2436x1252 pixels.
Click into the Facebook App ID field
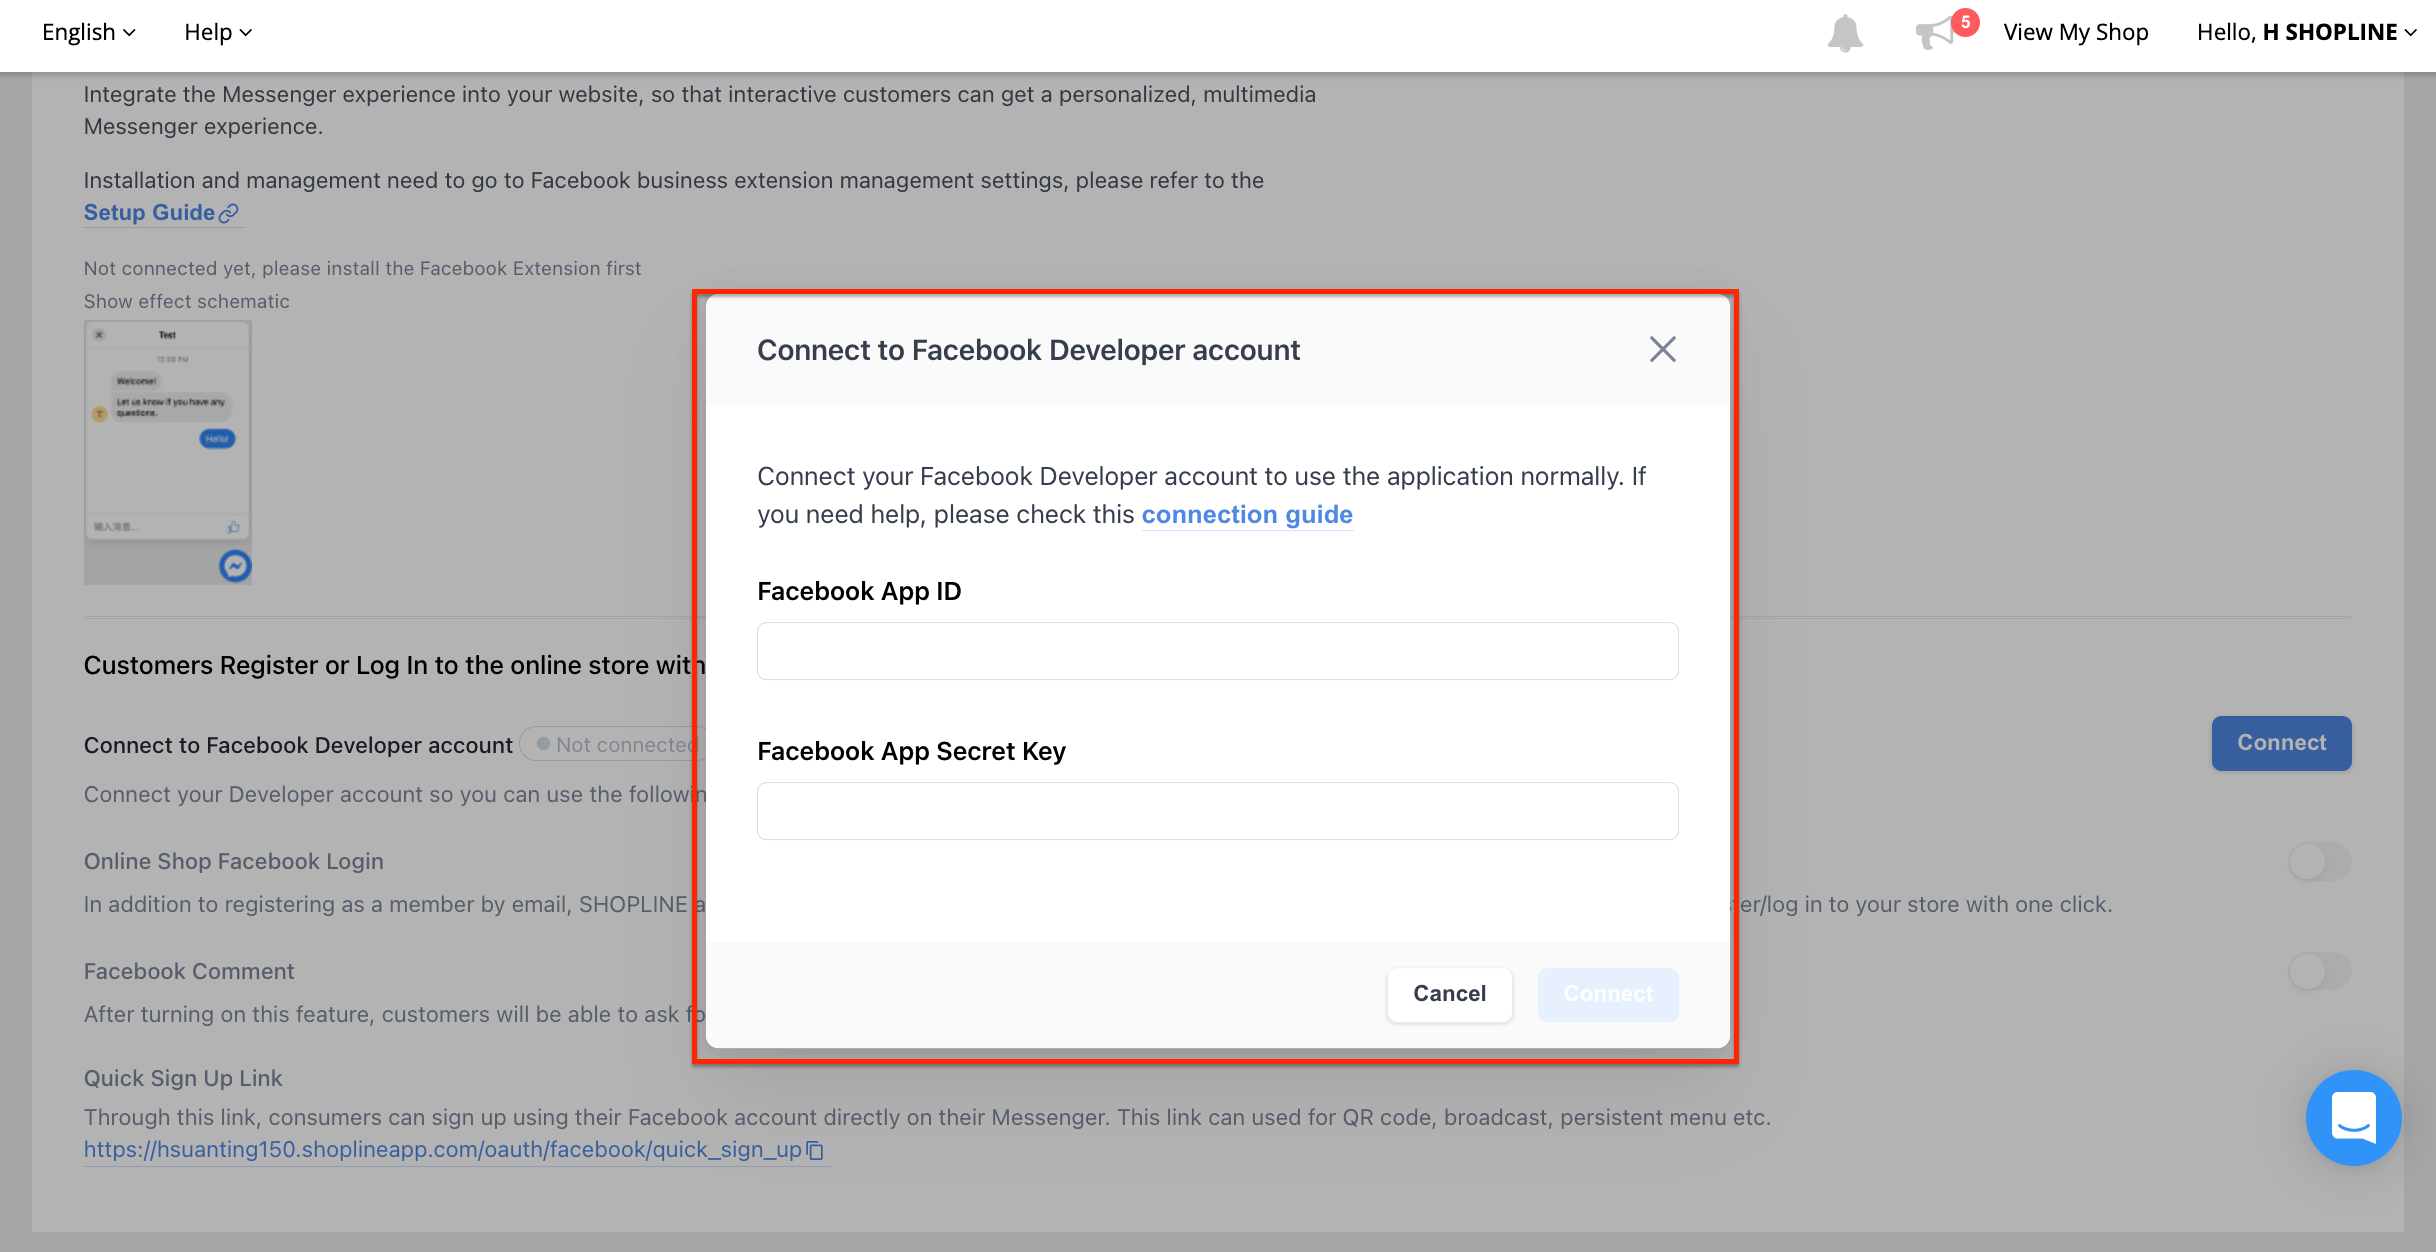[1217, 651]
